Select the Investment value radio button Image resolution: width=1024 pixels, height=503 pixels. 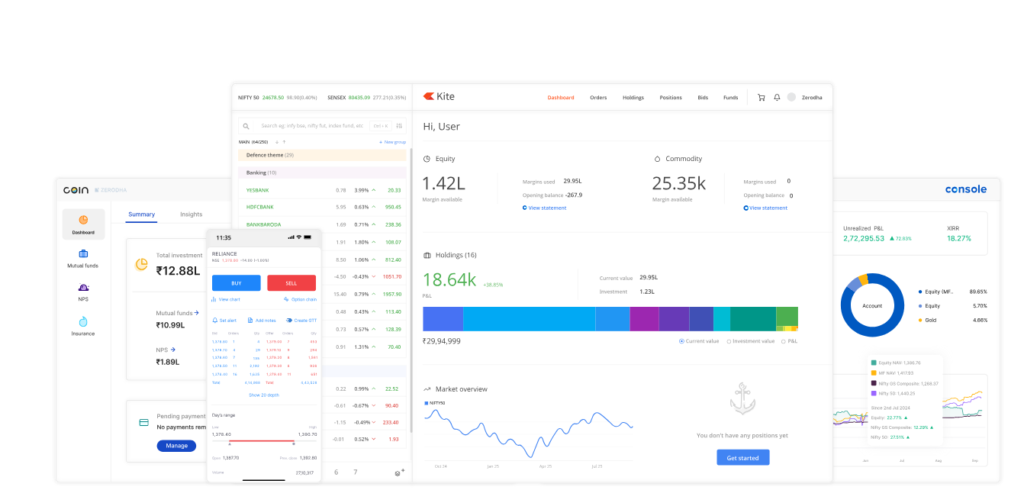729,341
